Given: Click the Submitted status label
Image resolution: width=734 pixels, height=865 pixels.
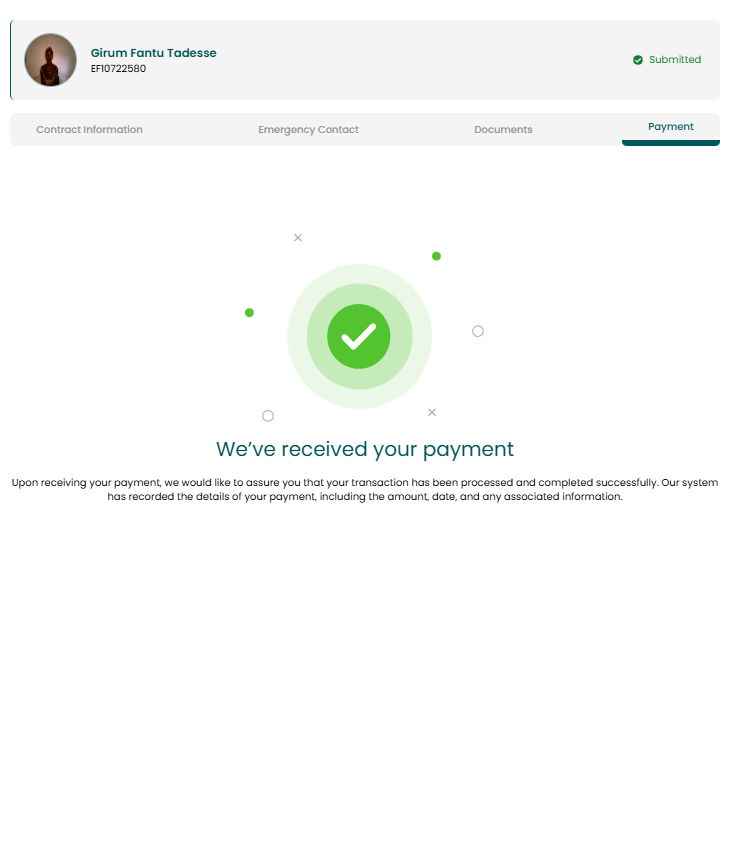Looking at the screenshot, I should (x=674, y=60).
